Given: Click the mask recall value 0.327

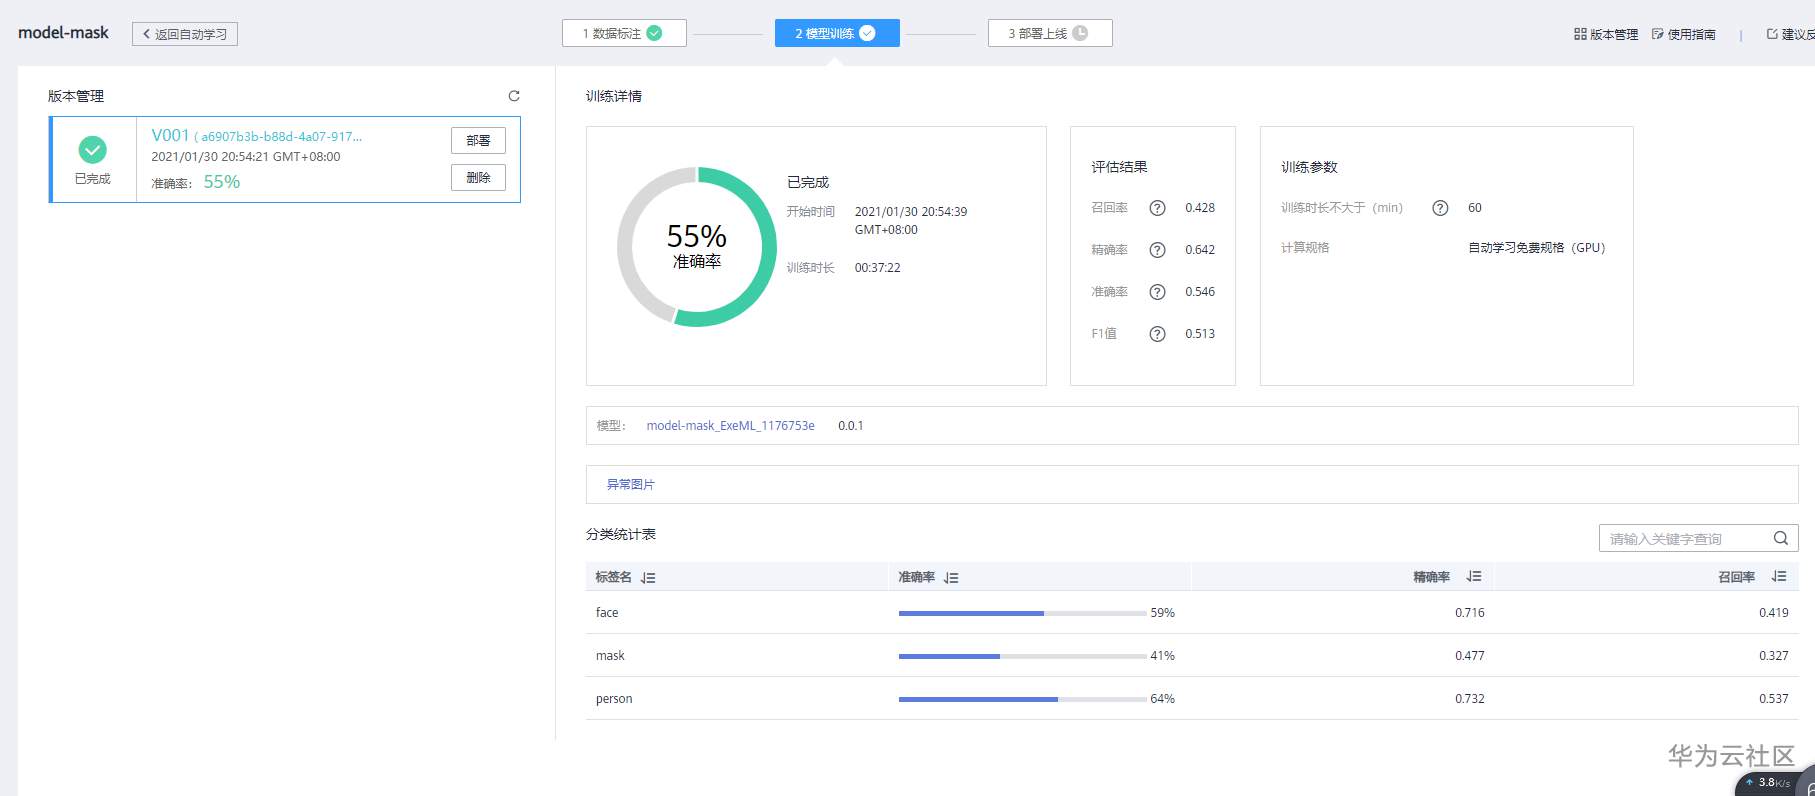Looking at the screenshot, I should coord(1774,656).
